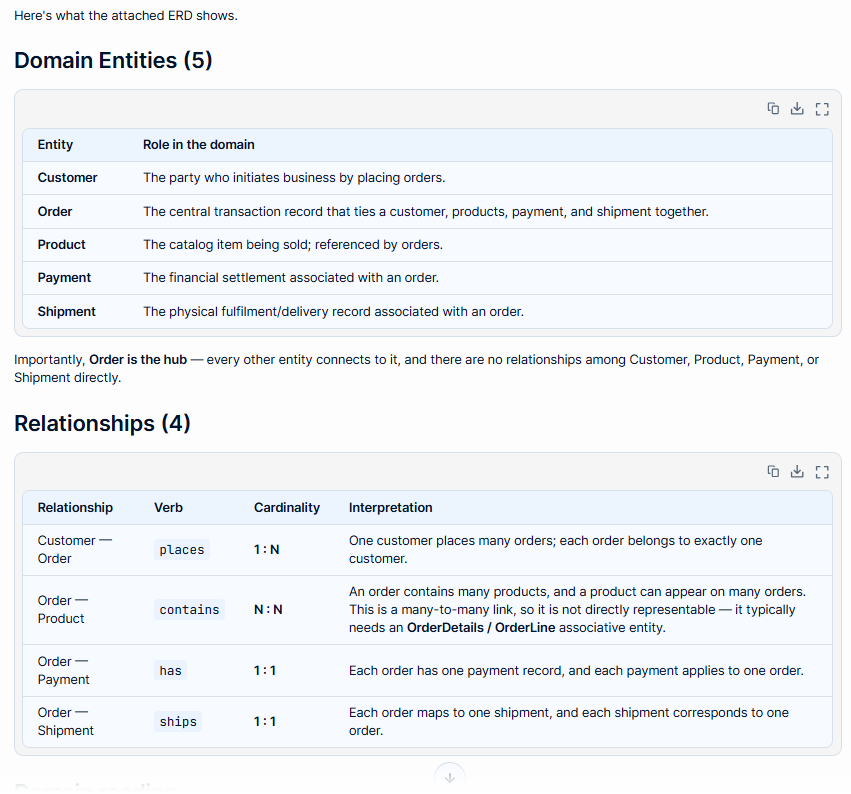Screen dimensions: 851x794
Task: Click the 'Domain Entities (5)' heading
Action: click(x=113, y=60)
